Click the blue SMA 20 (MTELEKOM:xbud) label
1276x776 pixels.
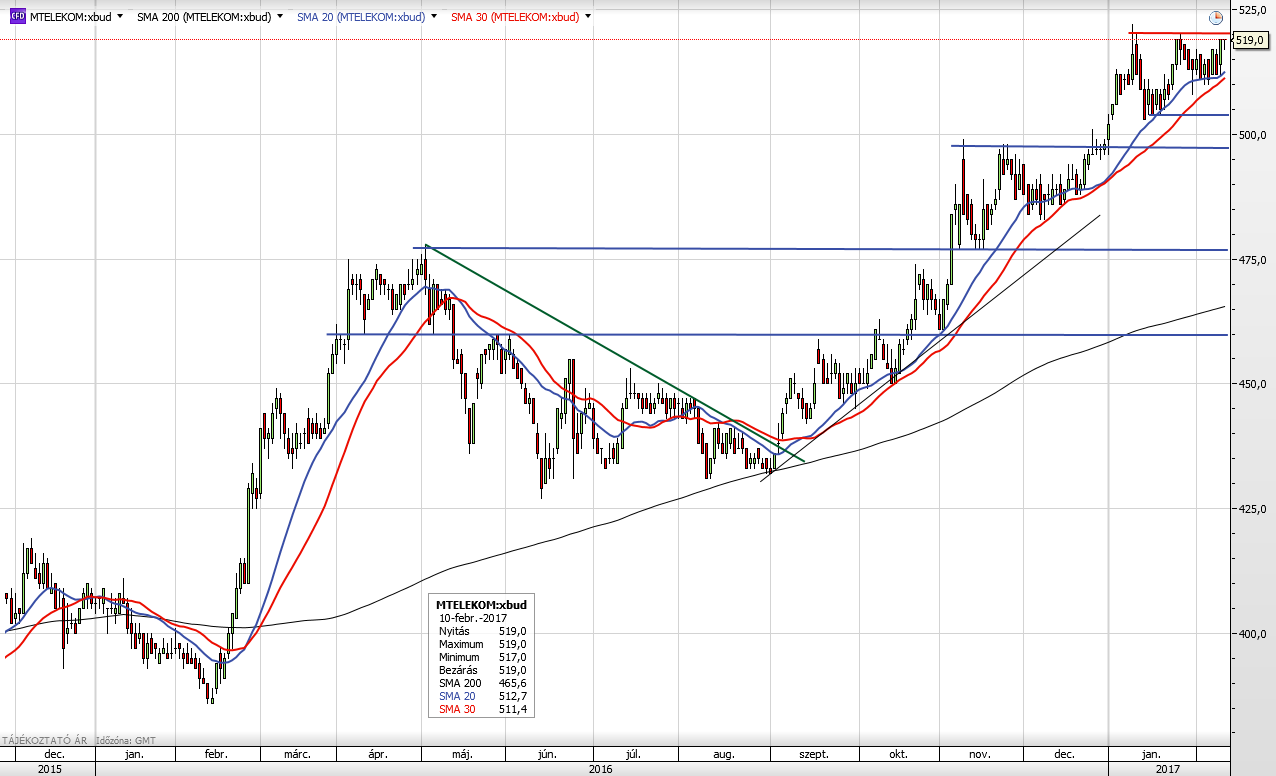pyautogui.click(x=361, y=17)
